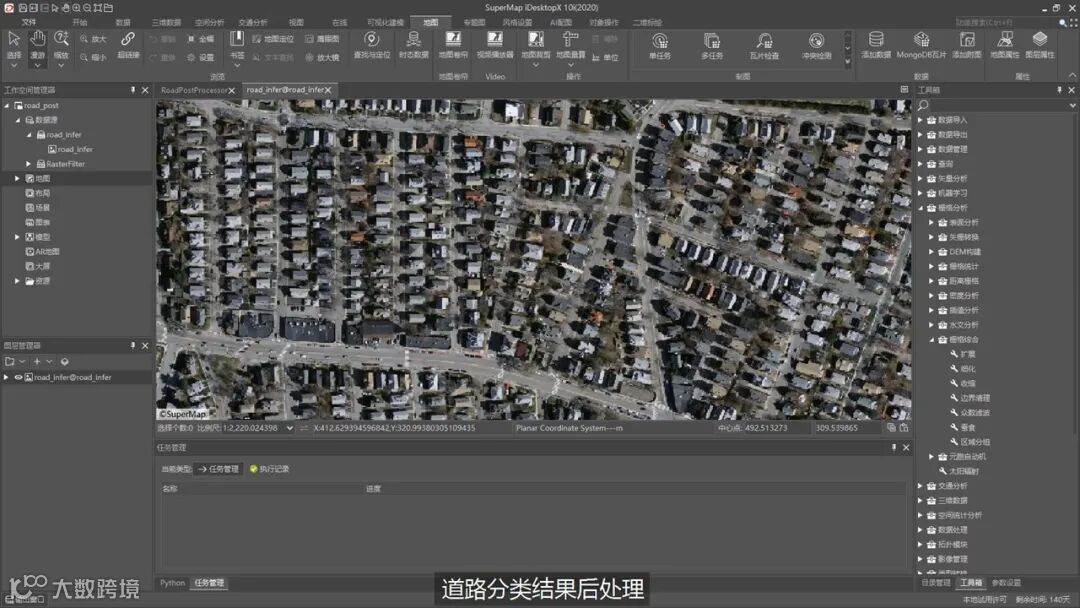Expand the 模型 (model) tree node

point(17,237)
